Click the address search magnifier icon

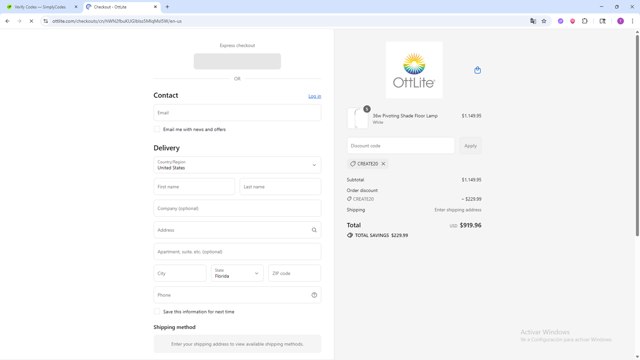click(x=314, y=230)
